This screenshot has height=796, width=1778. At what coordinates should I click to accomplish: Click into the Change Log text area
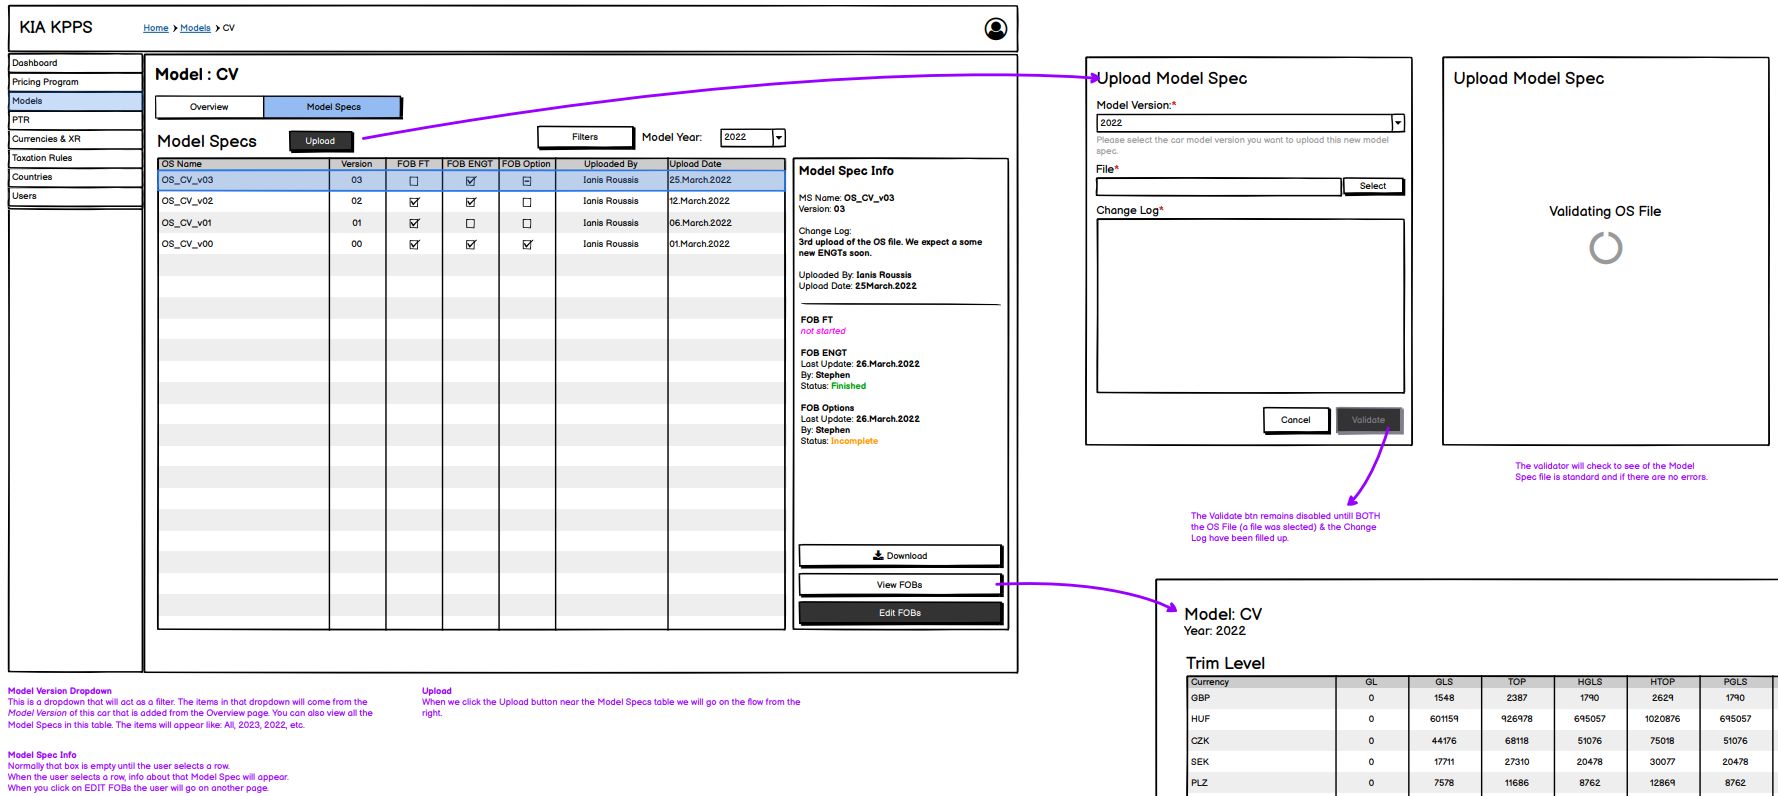[1250, 306]
